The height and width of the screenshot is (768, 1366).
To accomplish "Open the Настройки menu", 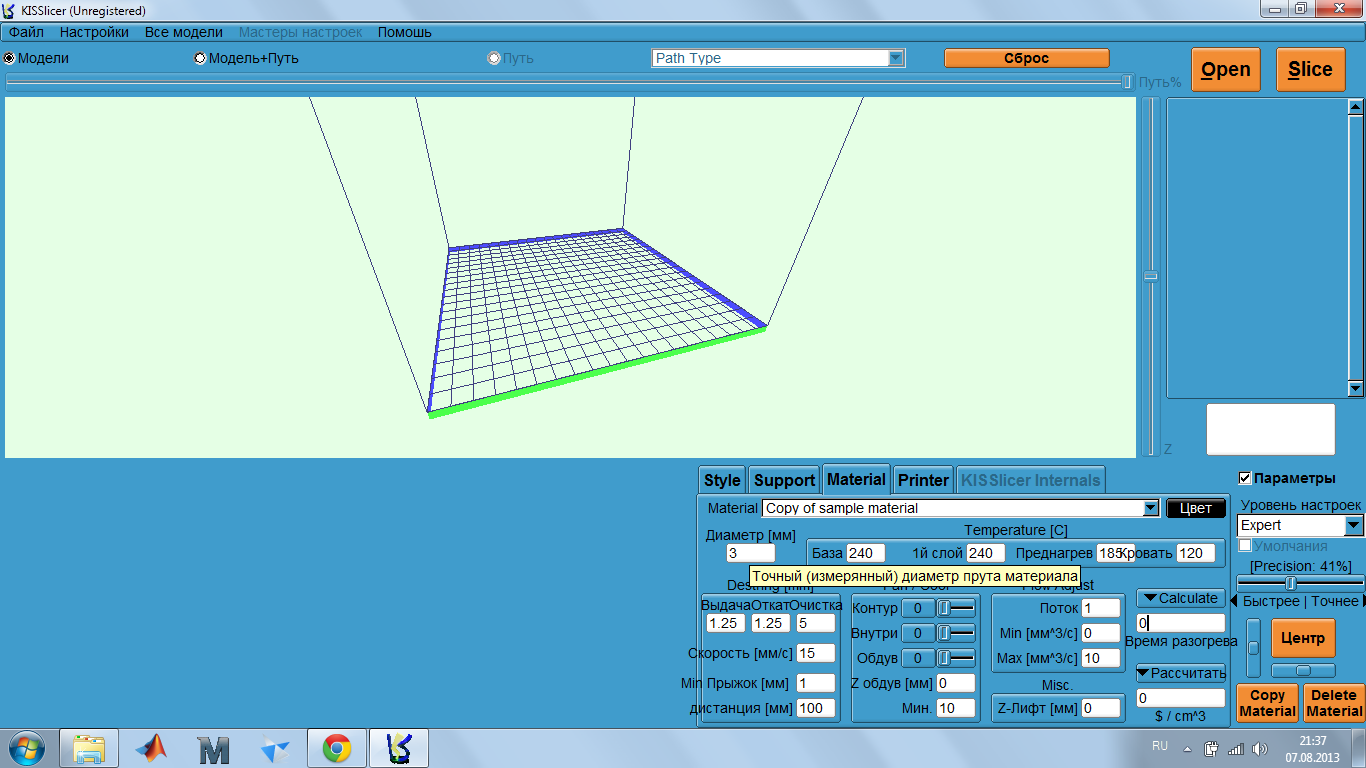I will click(x=94, y=32).
